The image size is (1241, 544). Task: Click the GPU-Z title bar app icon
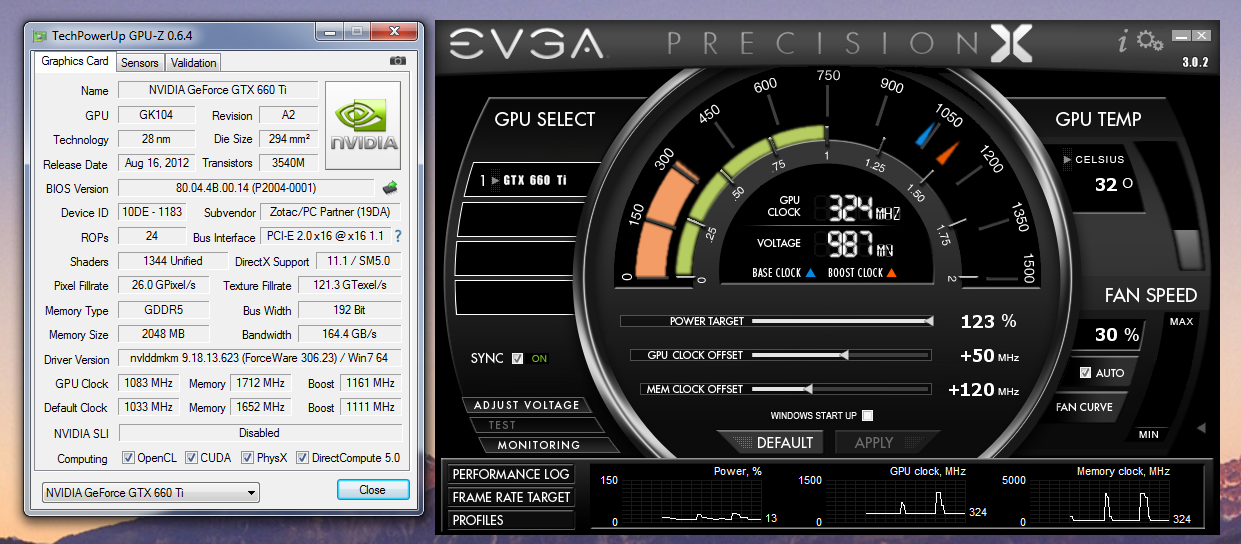pyautogui.click(x=39, y=35)
